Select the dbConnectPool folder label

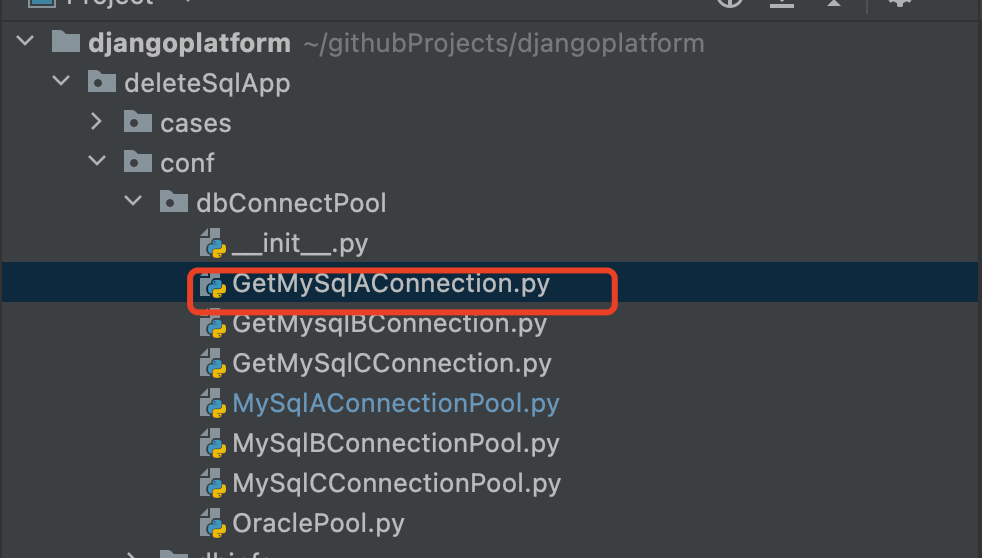click(x=291, y=203)
